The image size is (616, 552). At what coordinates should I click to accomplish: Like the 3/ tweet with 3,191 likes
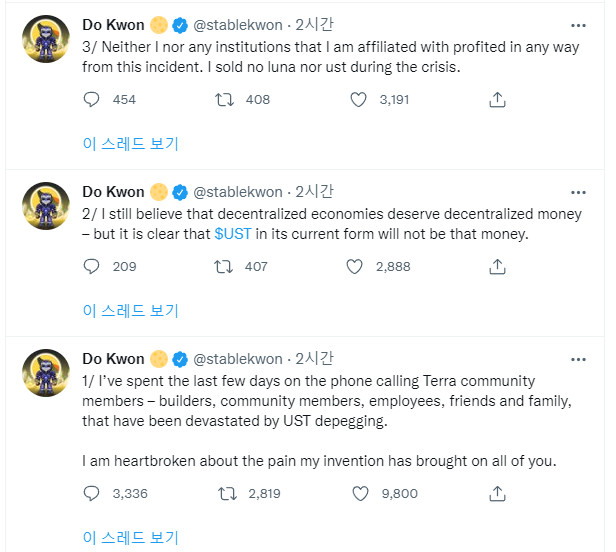coord(359,100)
